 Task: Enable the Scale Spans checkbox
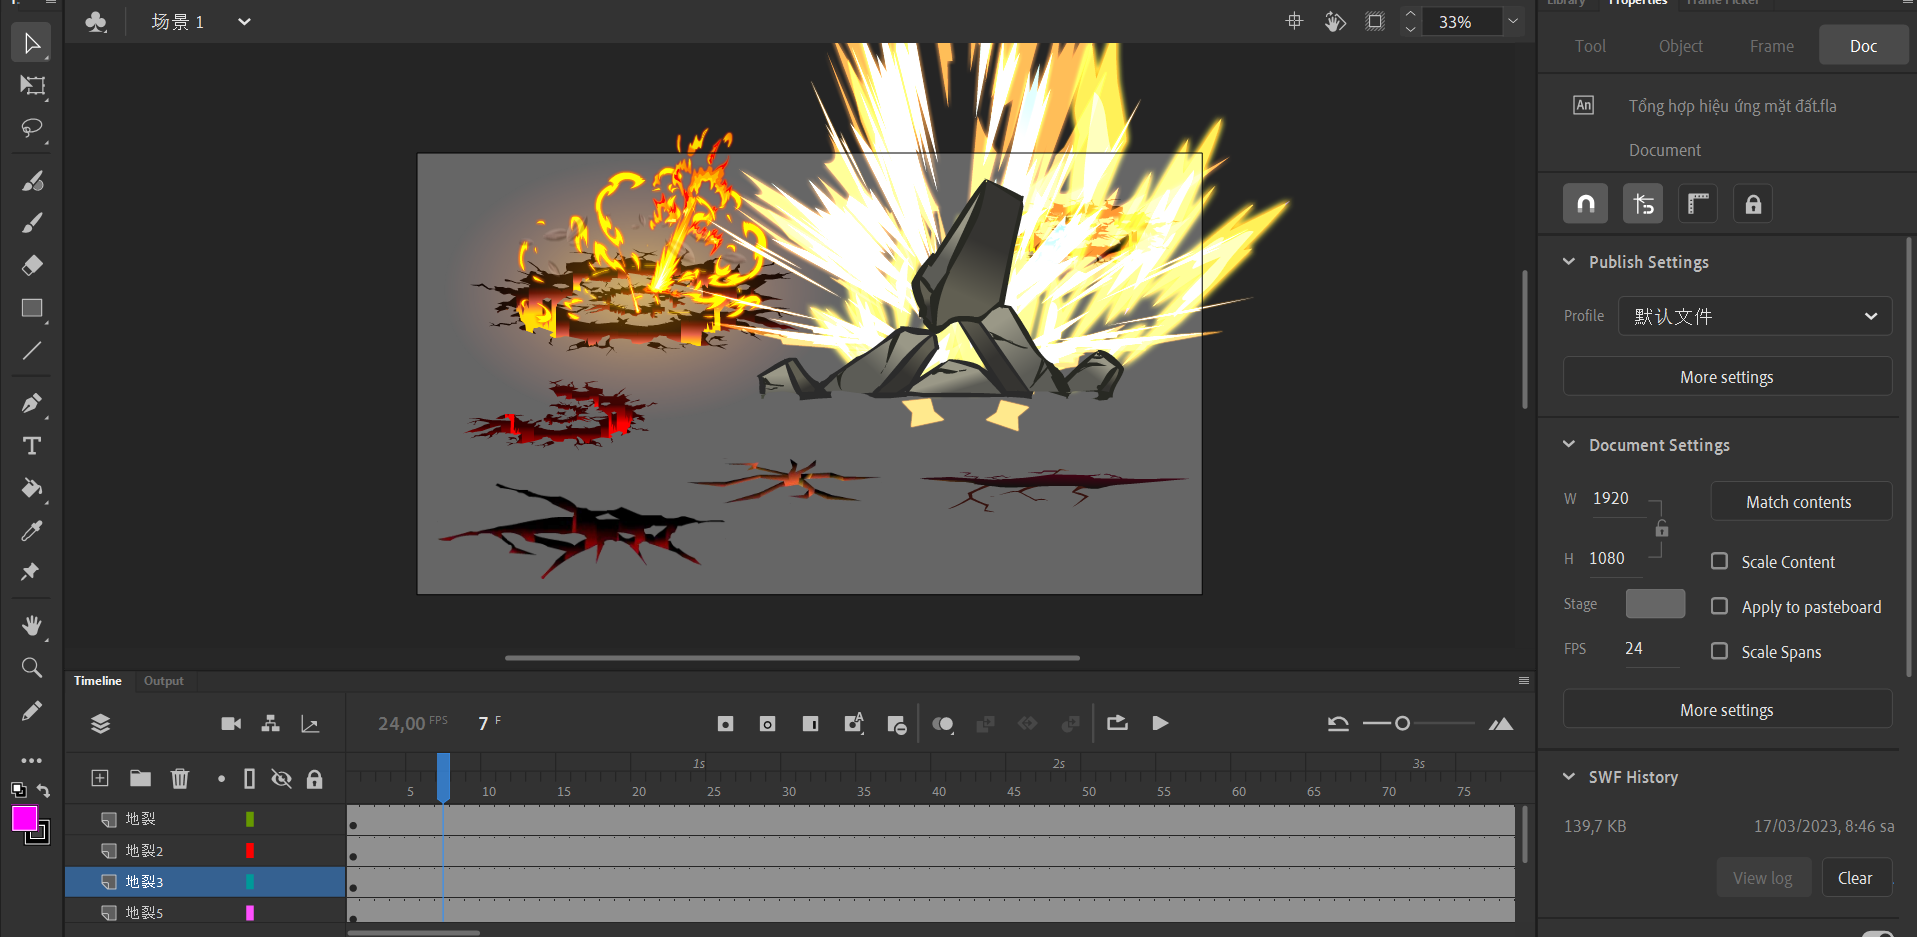pyautogui.click(x=1719, y=651)
